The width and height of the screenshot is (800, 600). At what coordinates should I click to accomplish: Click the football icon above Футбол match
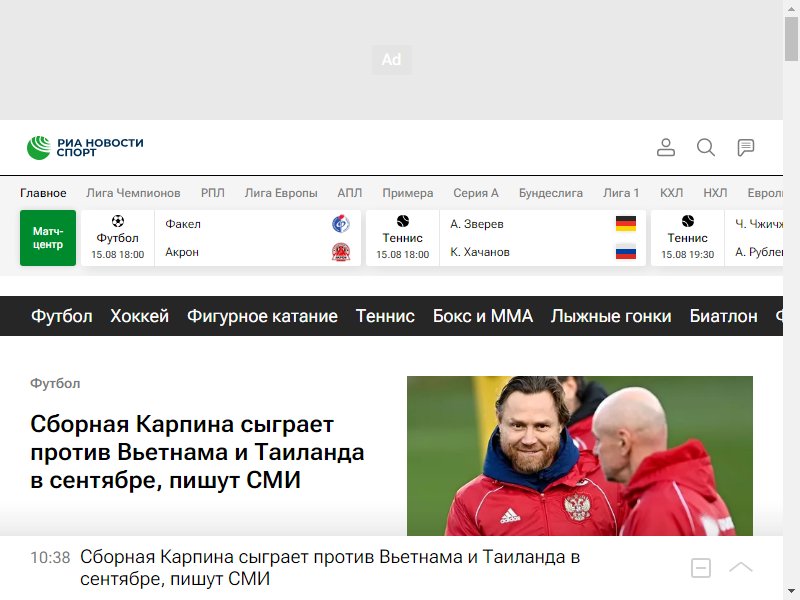pos(118,221)
